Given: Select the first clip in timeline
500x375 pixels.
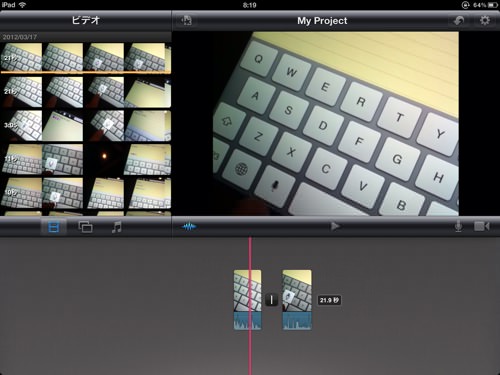Looking at the screenshot, I should pos(247,300).
